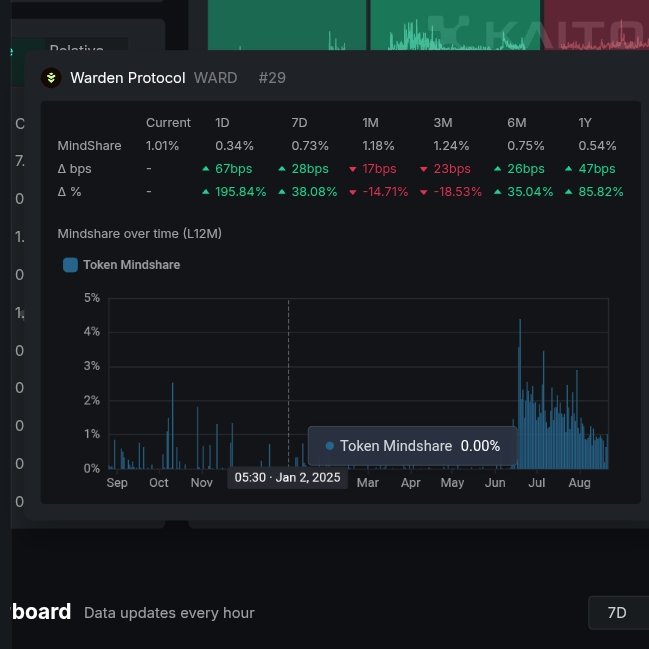Click the tallest chart bar near 4%
The height and width of the screenshot is (649, 649).
click(x=520, y=394)
